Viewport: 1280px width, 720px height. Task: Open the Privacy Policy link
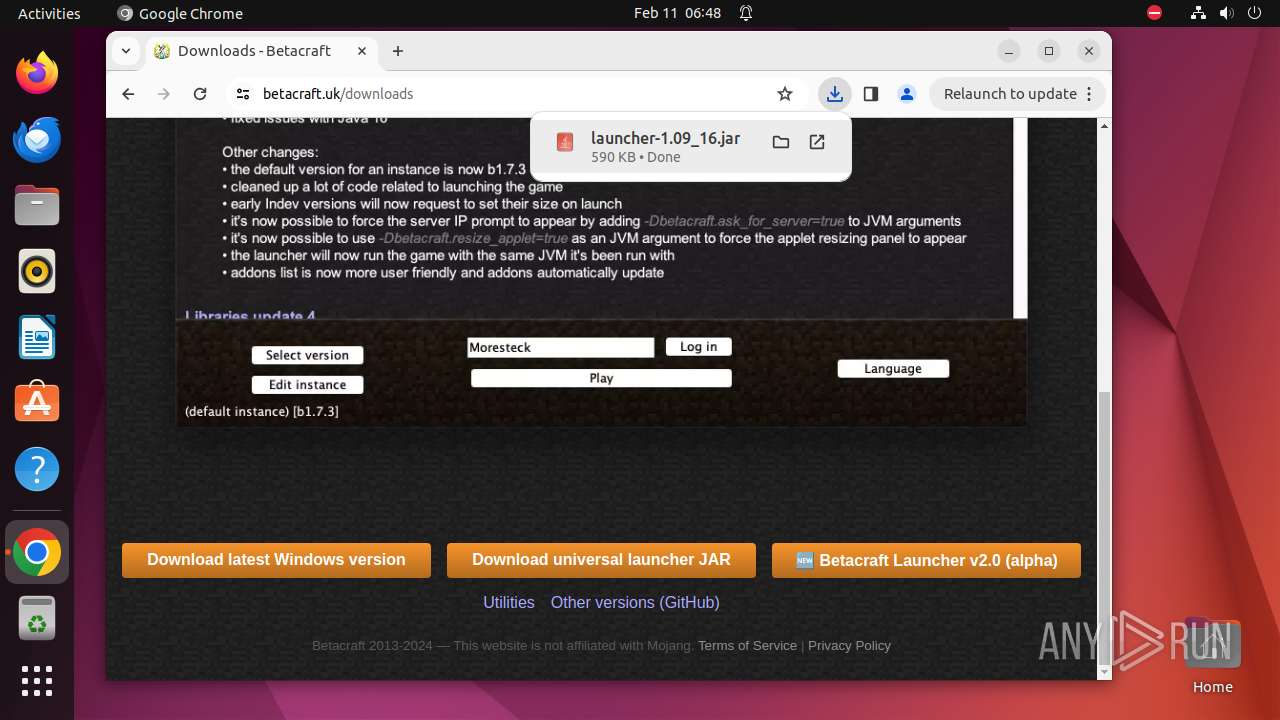tap(849, 646)
